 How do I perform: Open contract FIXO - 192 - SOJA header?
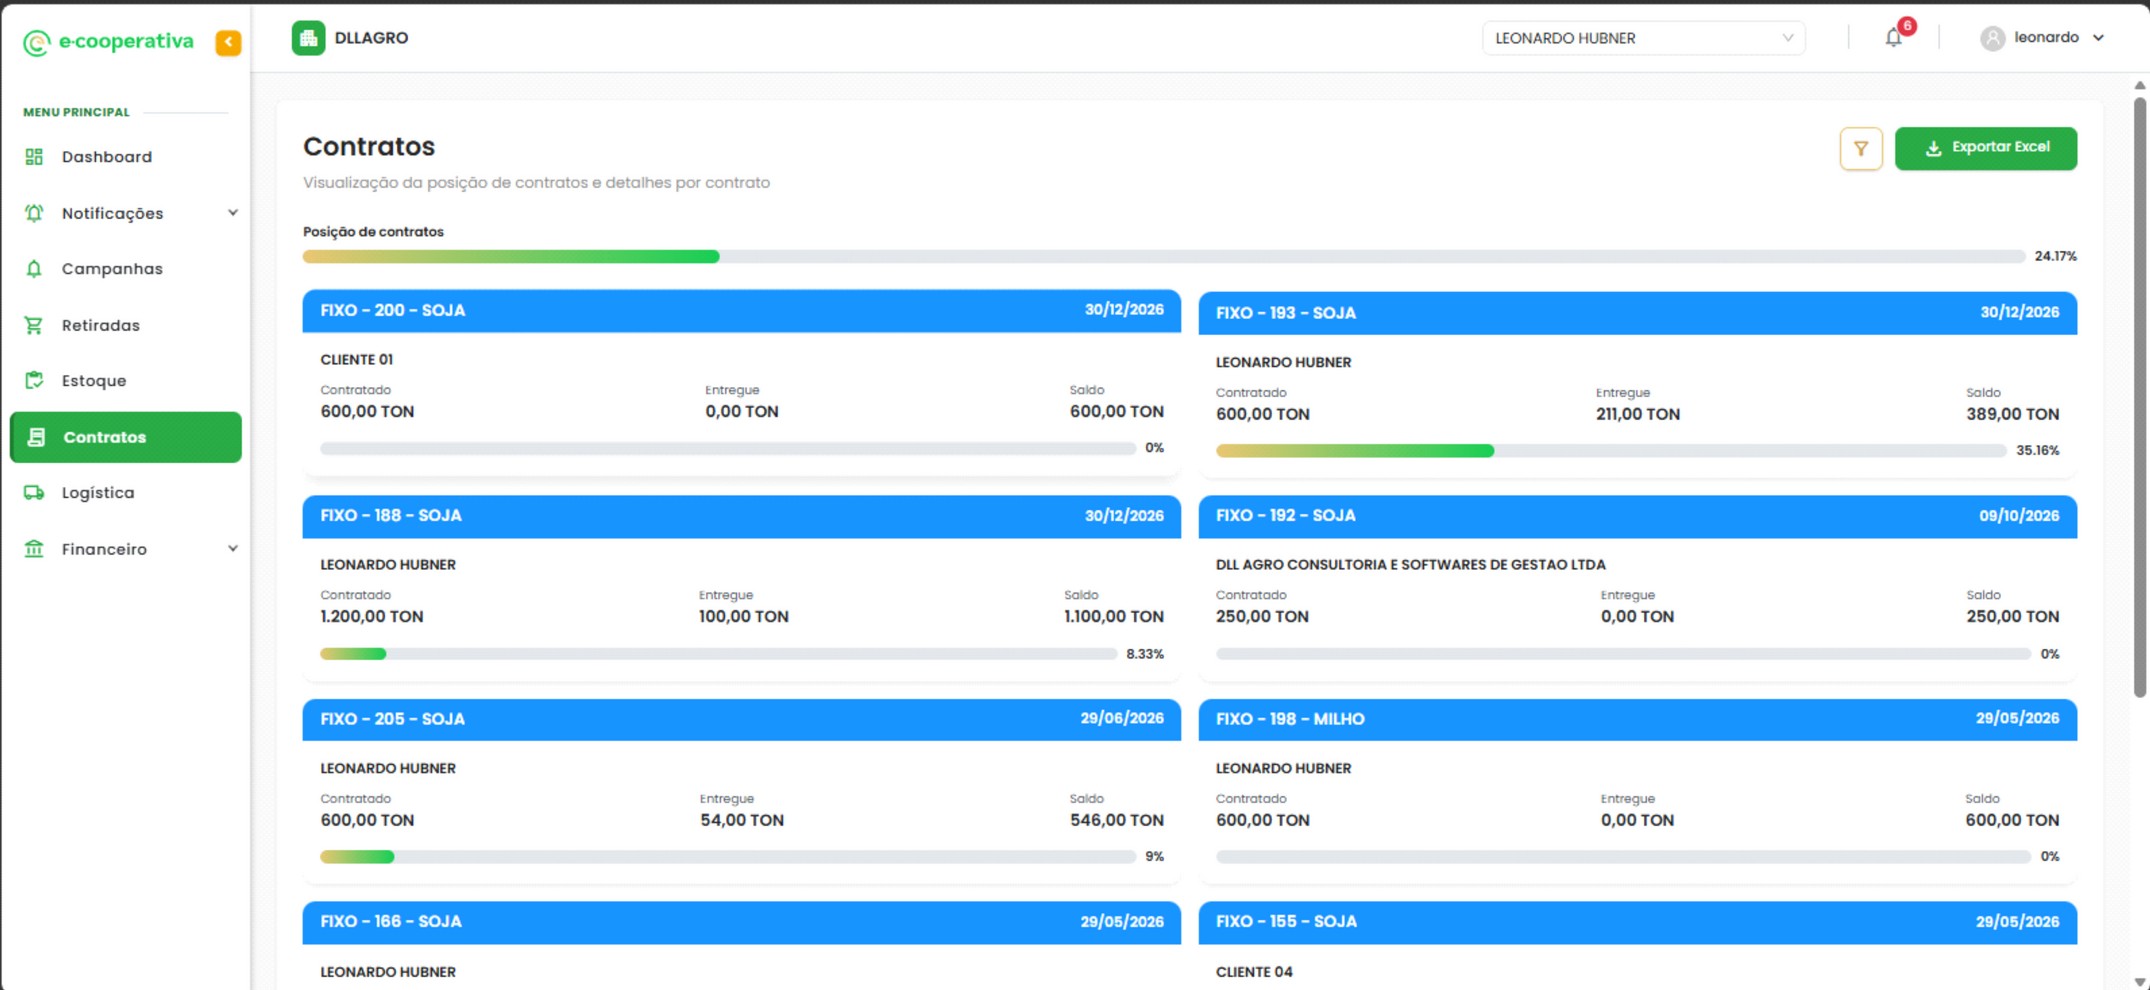click(1637, 516)
